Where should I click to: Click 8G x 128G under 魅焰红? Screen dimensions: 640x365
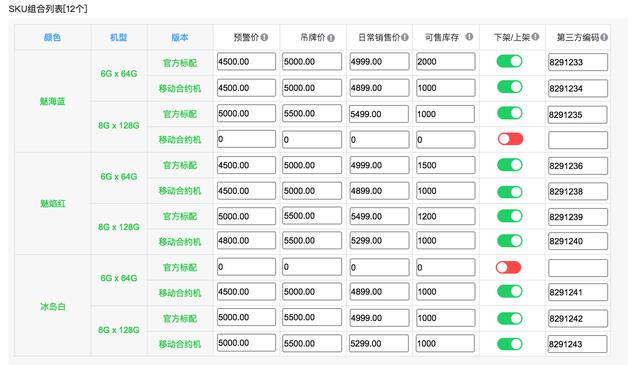tap(118, 227)
